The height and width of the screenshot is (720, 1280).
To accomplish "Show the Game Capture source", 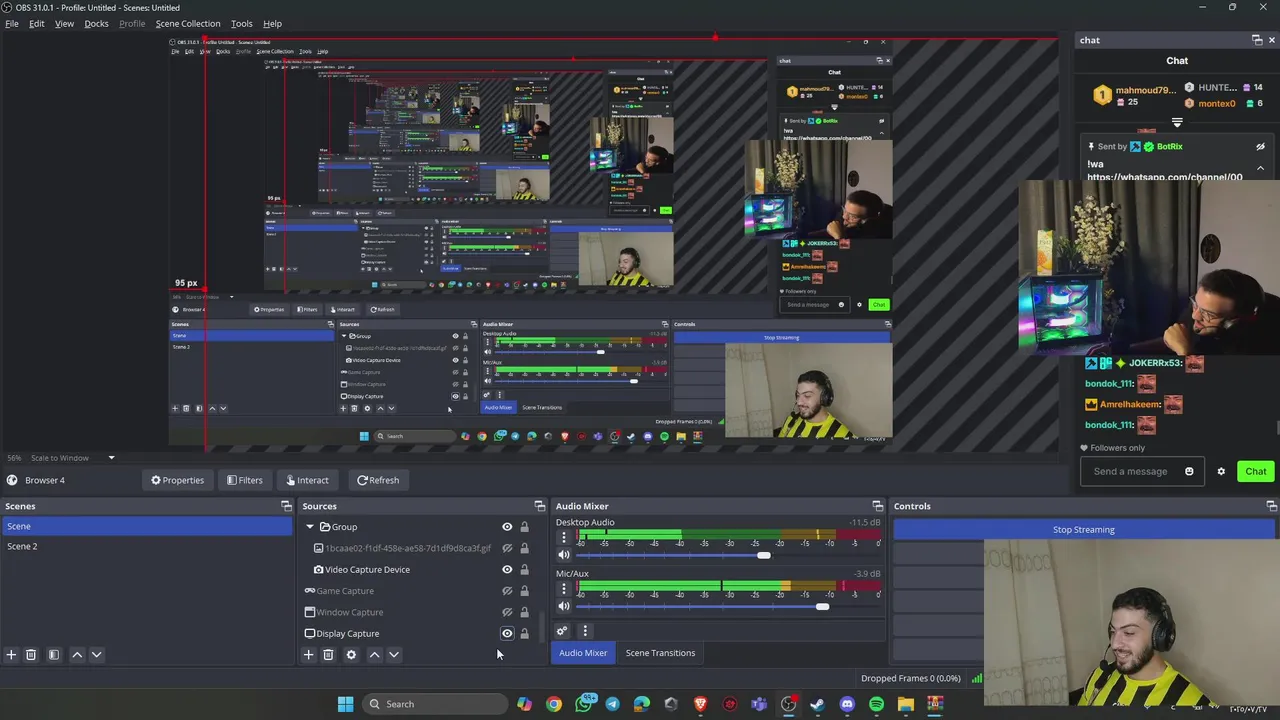I will point(507,591).
